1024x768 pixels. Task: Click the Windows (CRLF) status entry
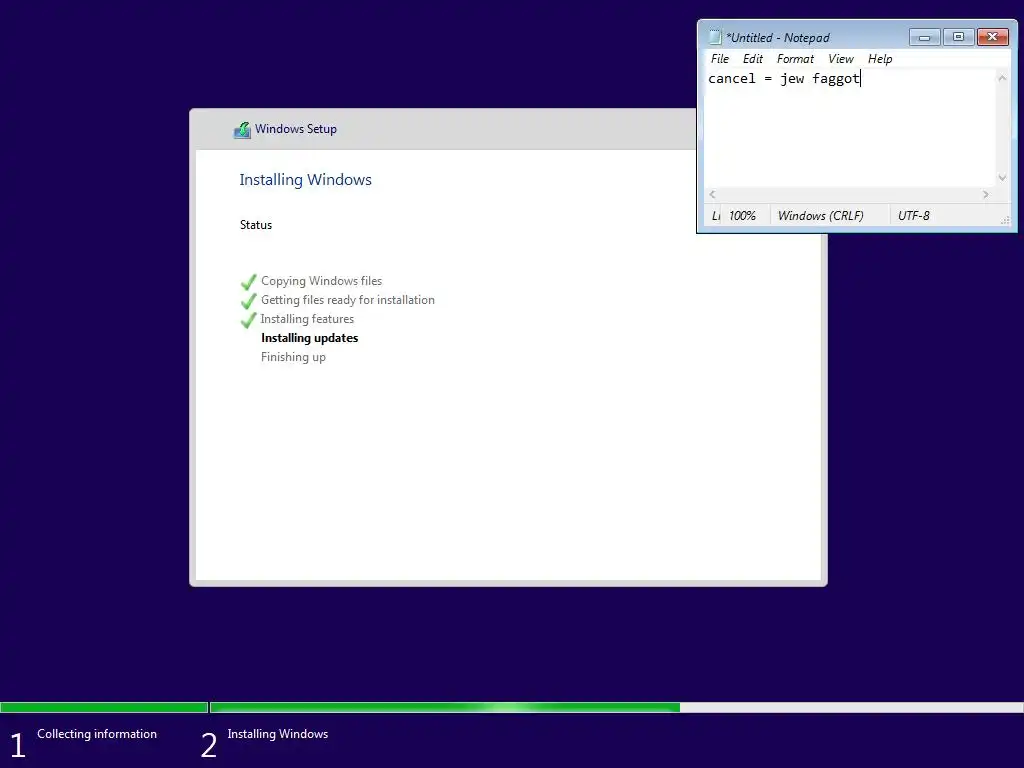[820, 216]
